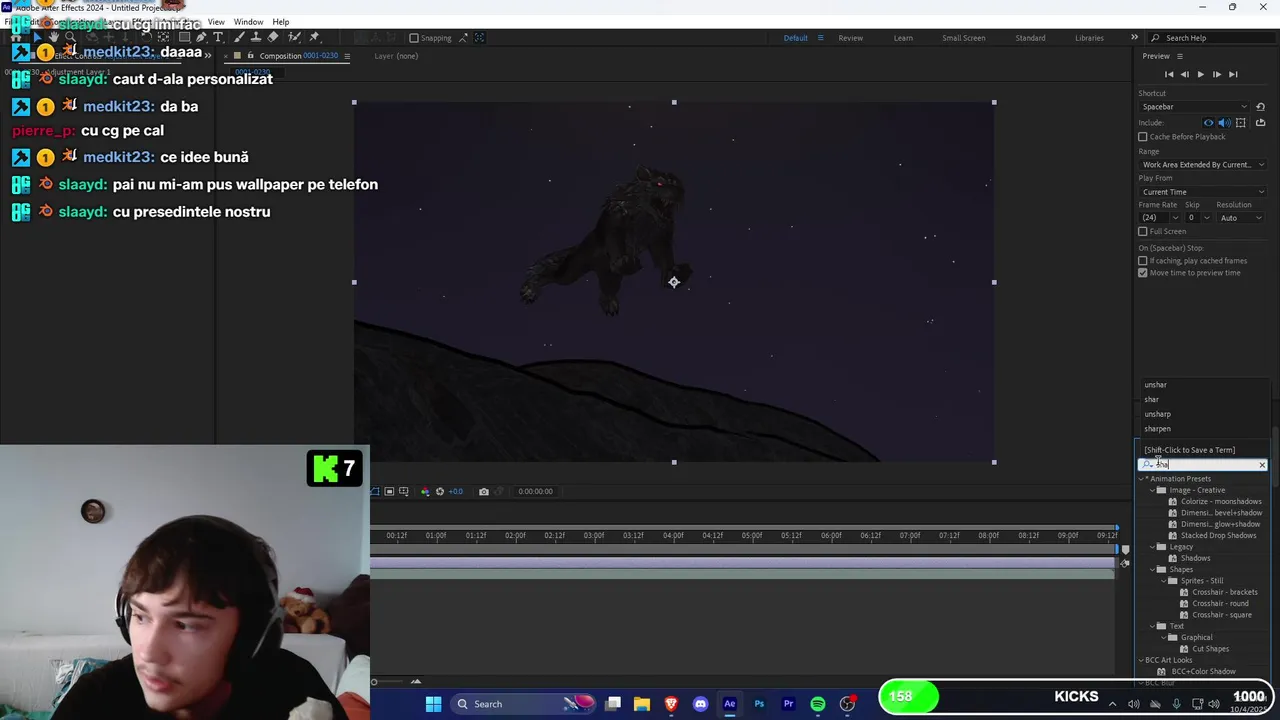Open Photoshop from the taskbar
The width and height of the screenshot is (1280, 720).
pos(759,704)
